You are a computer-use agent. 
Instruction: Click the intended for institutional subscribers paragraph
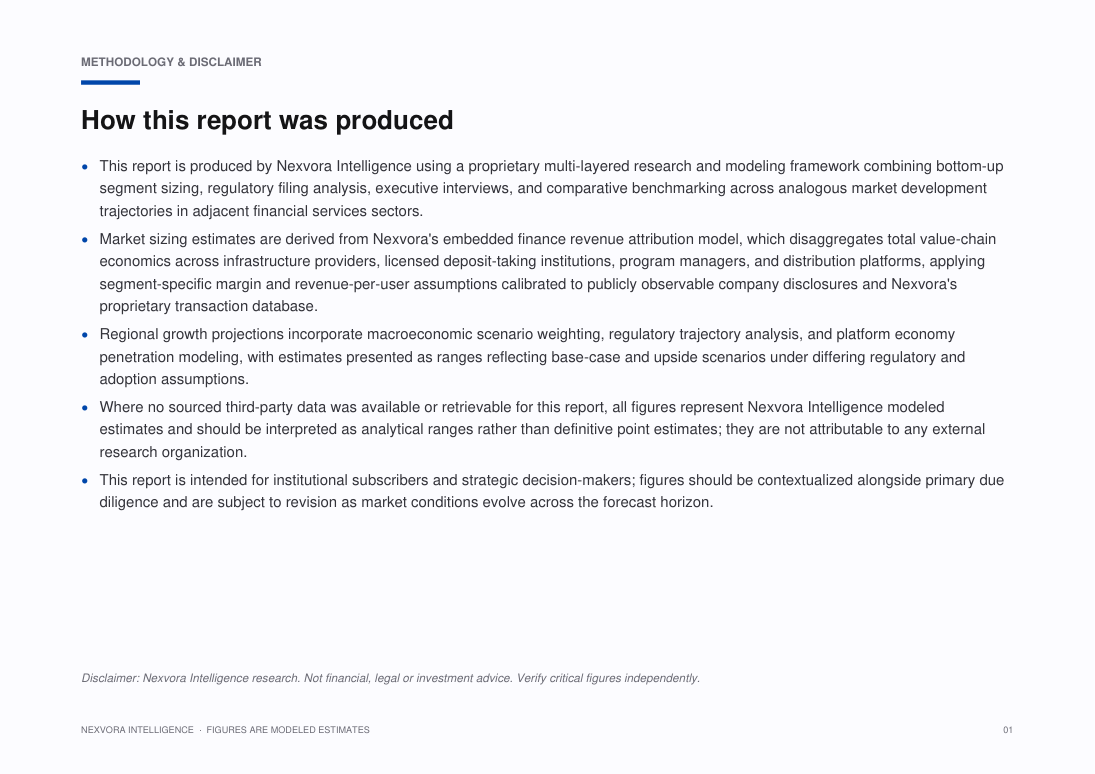(x=552, y=491)
